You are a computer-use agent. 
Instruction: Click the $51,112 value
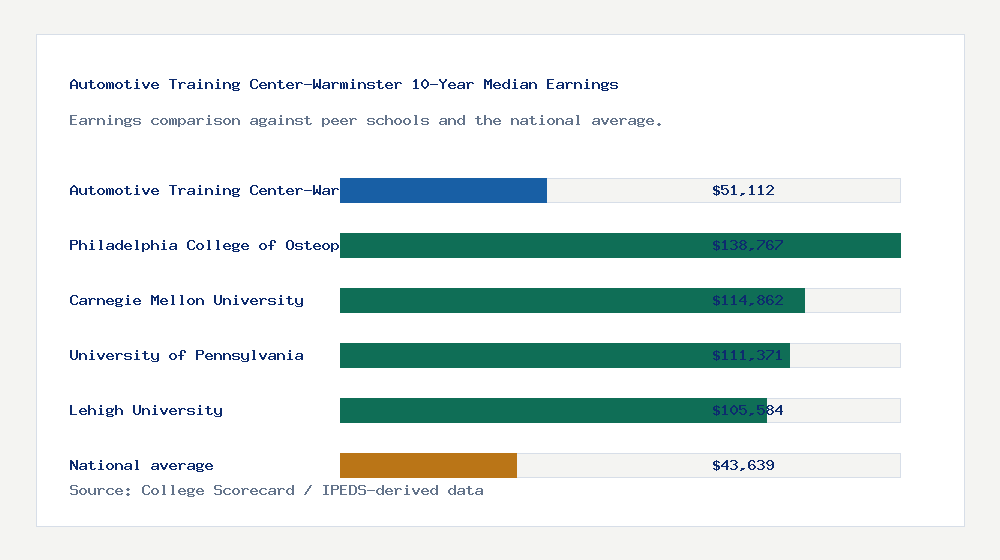743,190
